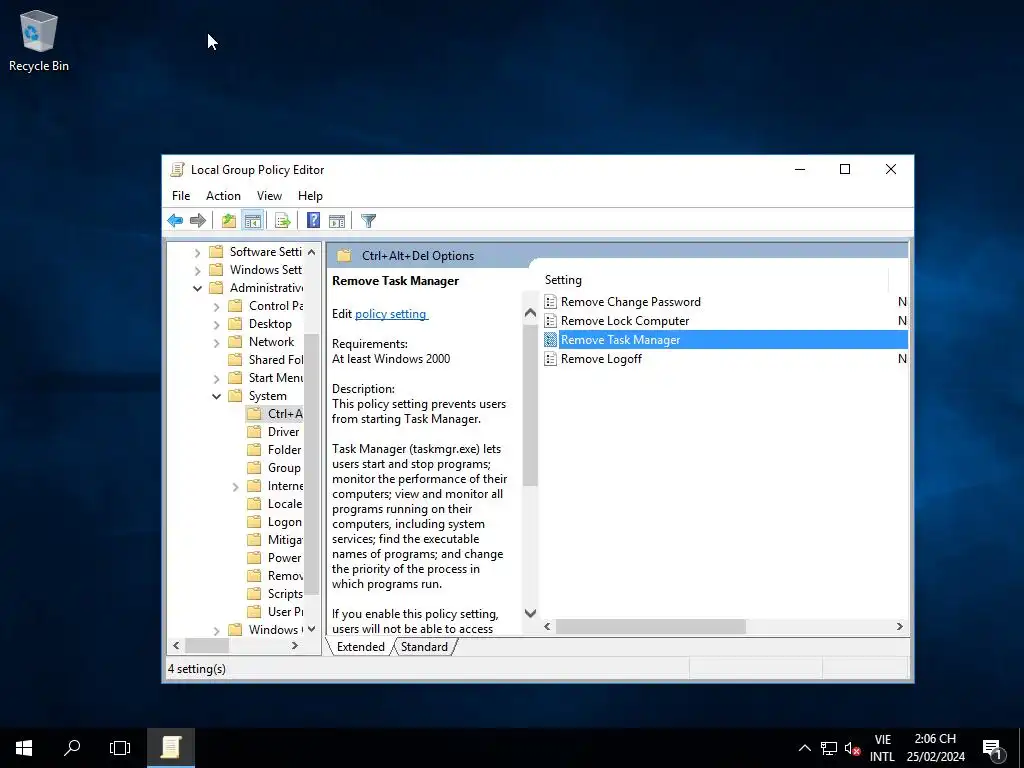The image size is (1024, 768).
Task: Click the settings list horizontal scrollbar thumb
Action: 650,626
